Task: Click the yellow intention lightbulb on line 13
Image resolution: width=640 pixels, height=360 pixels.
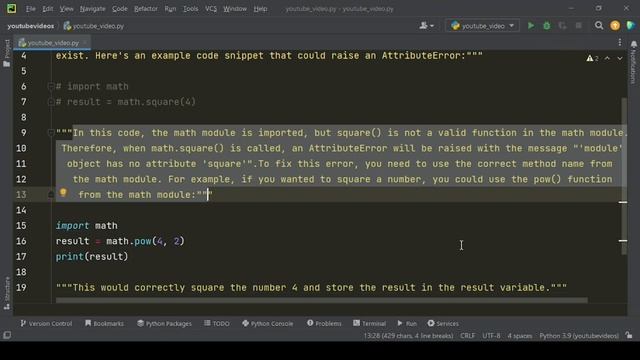Action: 63,193
